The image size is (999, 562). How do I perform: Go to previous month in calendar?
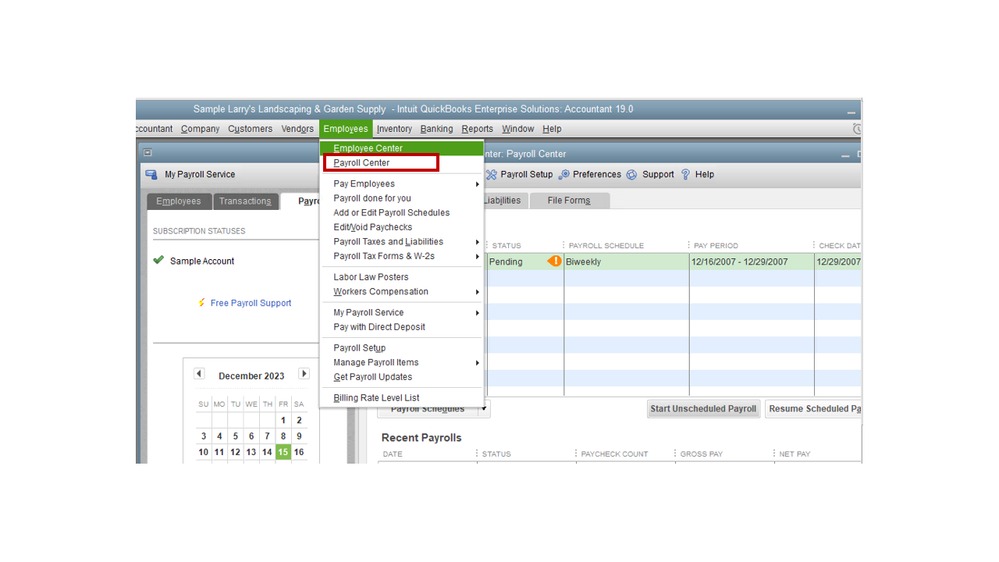click(199, 374)
